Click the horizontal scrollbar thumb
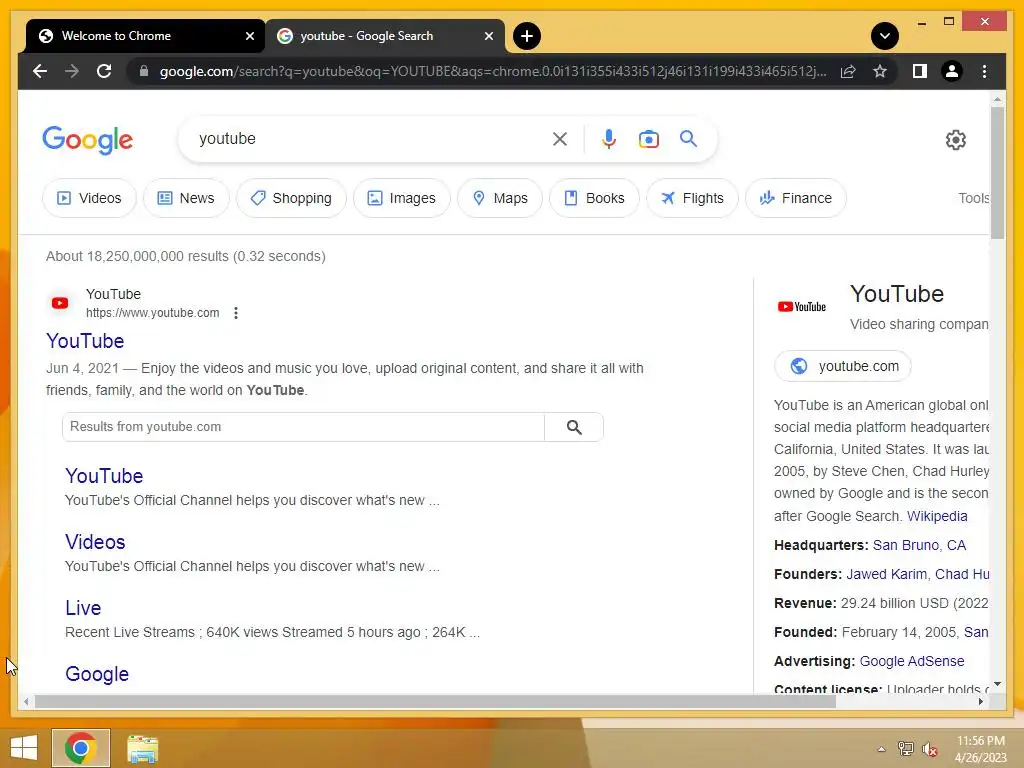The width and height of the screenshot is (1024, 768). point(435,701)
